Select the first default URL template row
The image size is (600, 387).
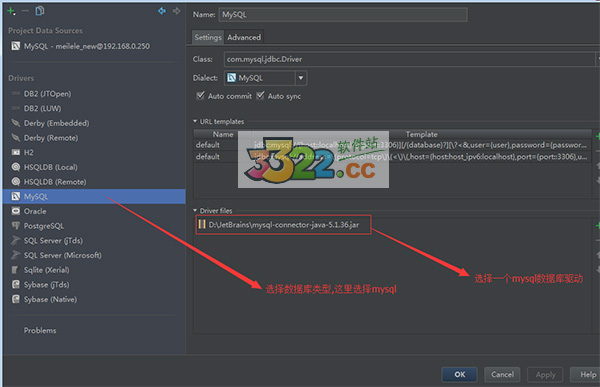pyautogui.click(x=392, y=145)
